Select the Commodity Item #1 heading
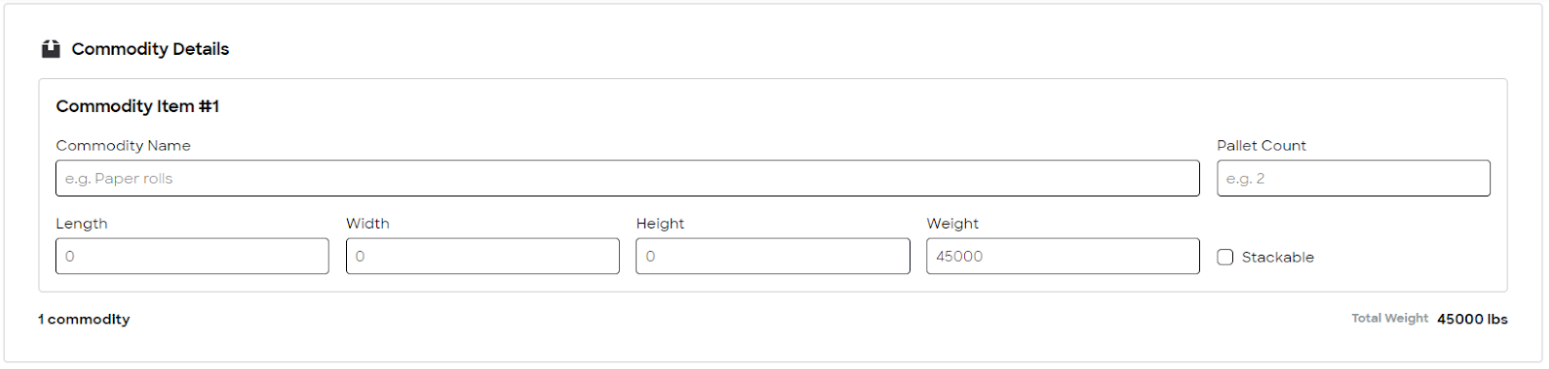The width and height of the screenshot is (1549, 369). pyautogui.click(x=137, y=106)
